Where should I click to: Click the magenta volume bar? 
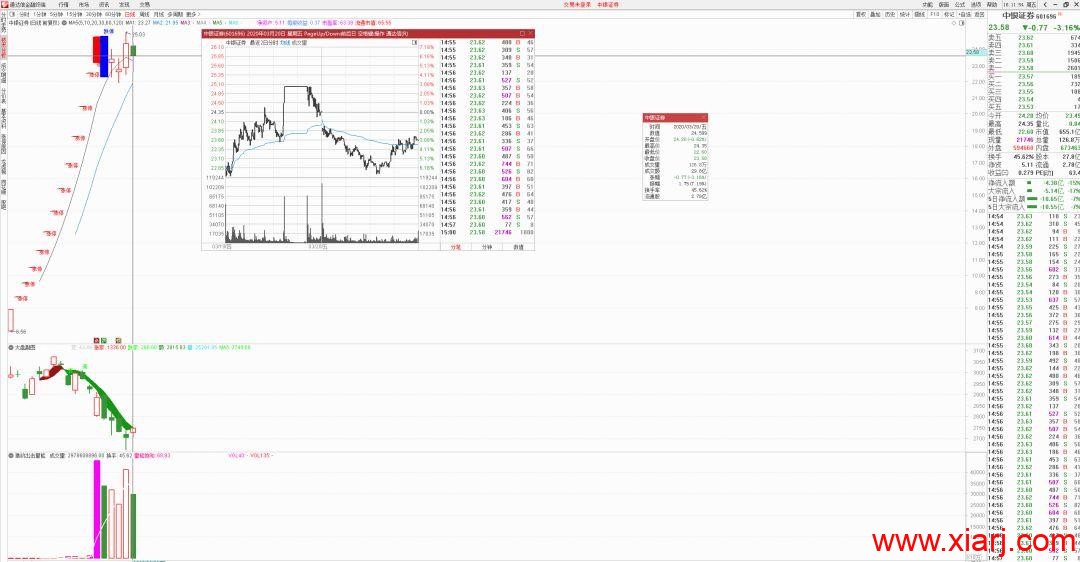[x=97, y=510]
